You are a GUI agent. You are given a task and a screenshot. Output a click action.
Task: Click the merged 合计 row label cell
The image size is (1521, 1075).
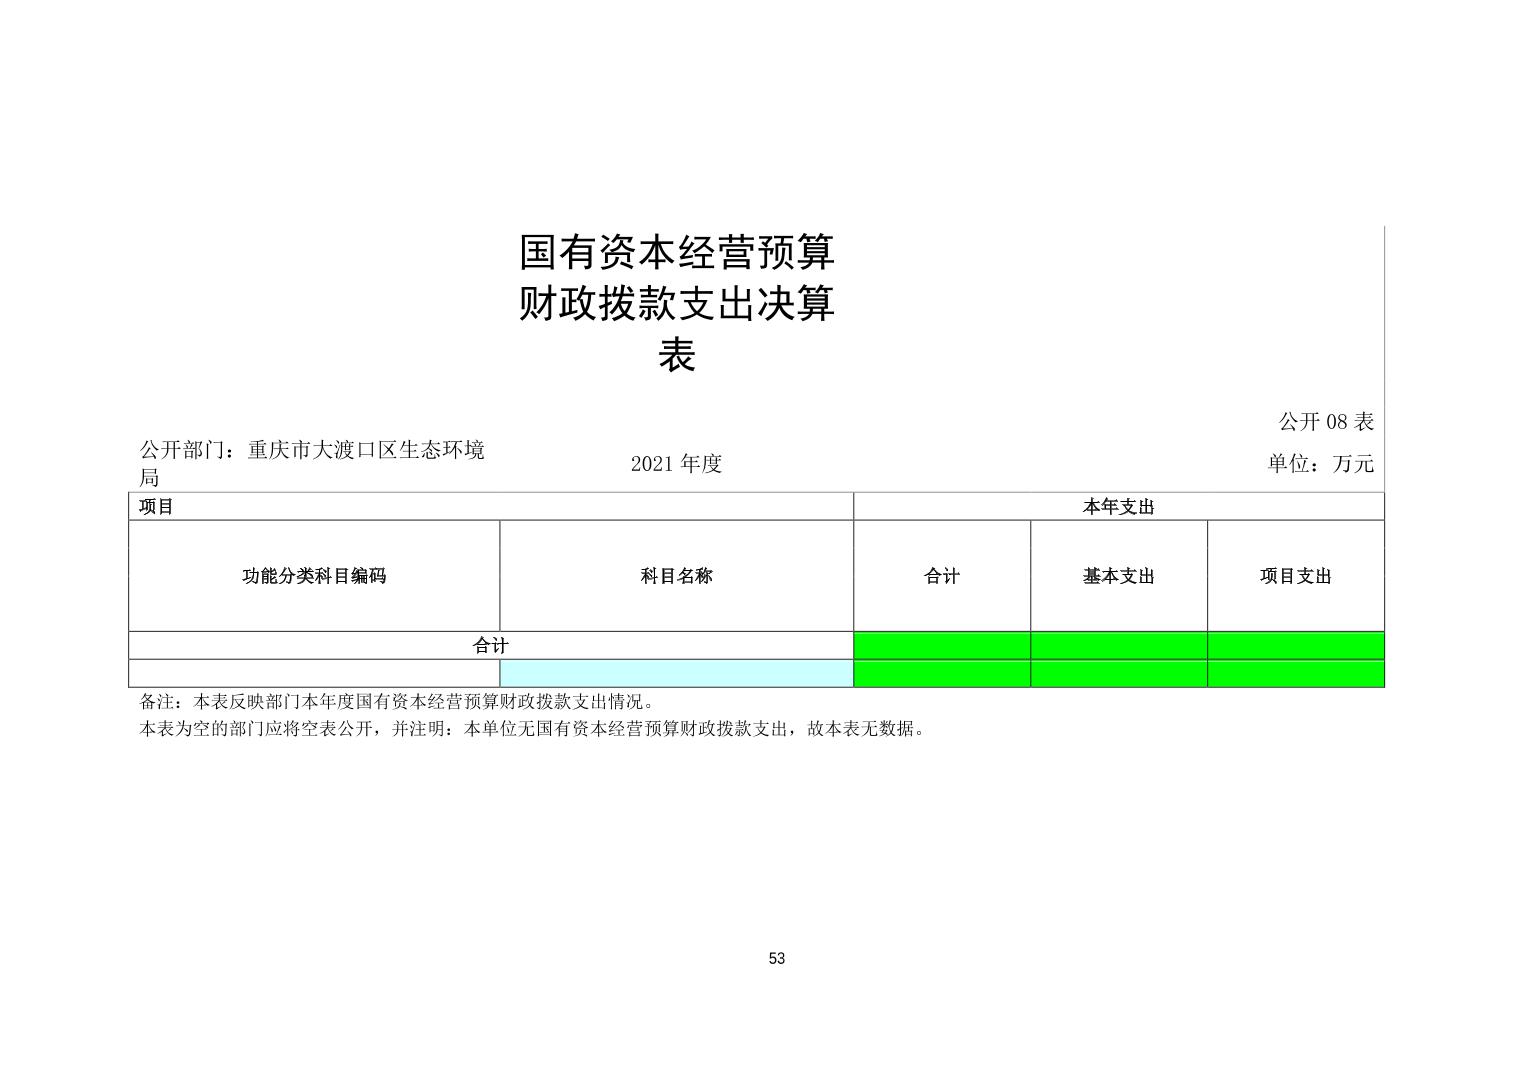[490, 646]
